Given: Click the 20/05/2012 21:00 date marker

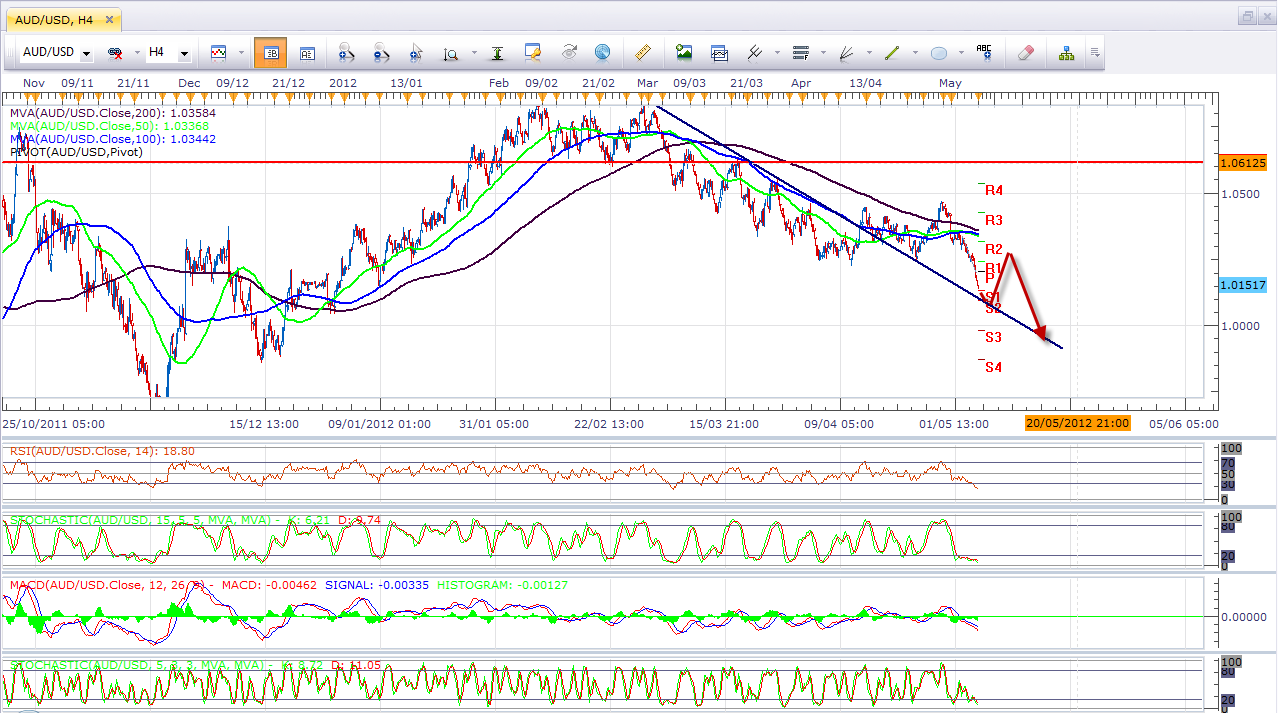Looking at the screenshot, I should [1078, 423].
